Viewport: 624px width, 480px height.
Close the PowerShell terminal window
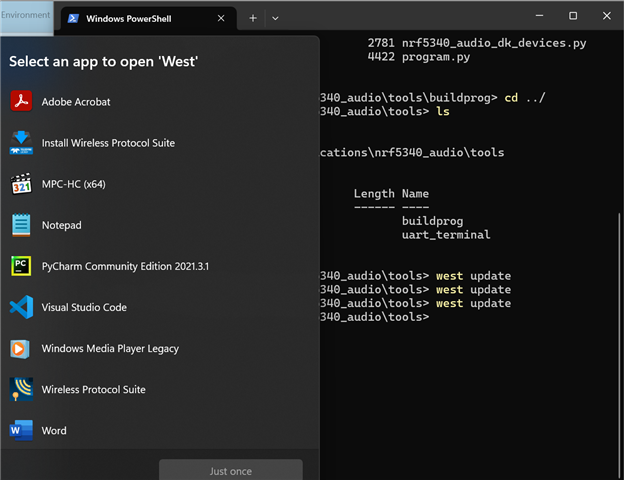[x=606, y=16]
